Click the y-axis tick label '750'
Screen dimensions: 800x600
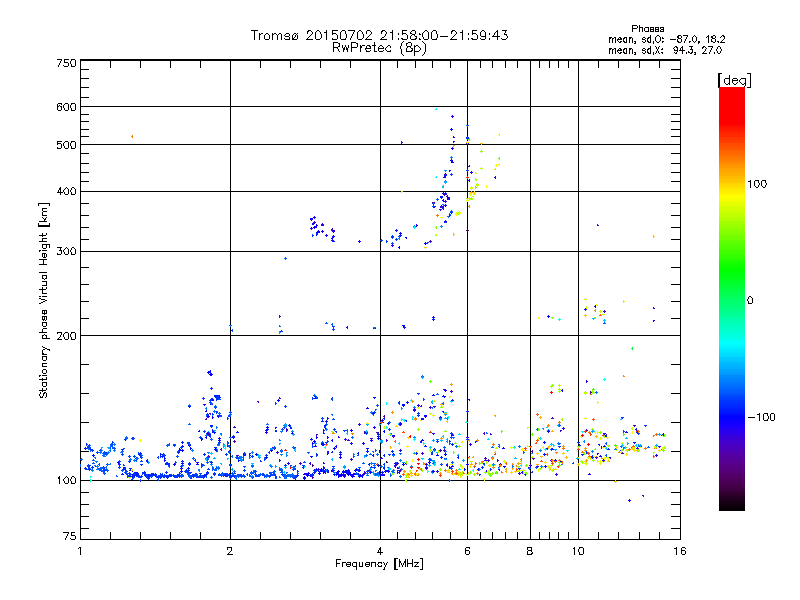coord(66,63)
